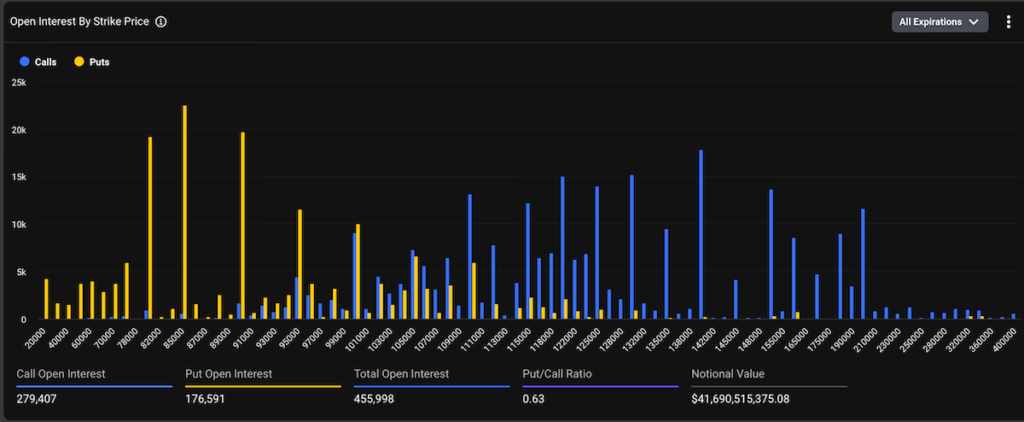Screen dimensions: 1024x422
Task: Click the yellow put bar at 82000 strike
Action: [x=150, y=228]
